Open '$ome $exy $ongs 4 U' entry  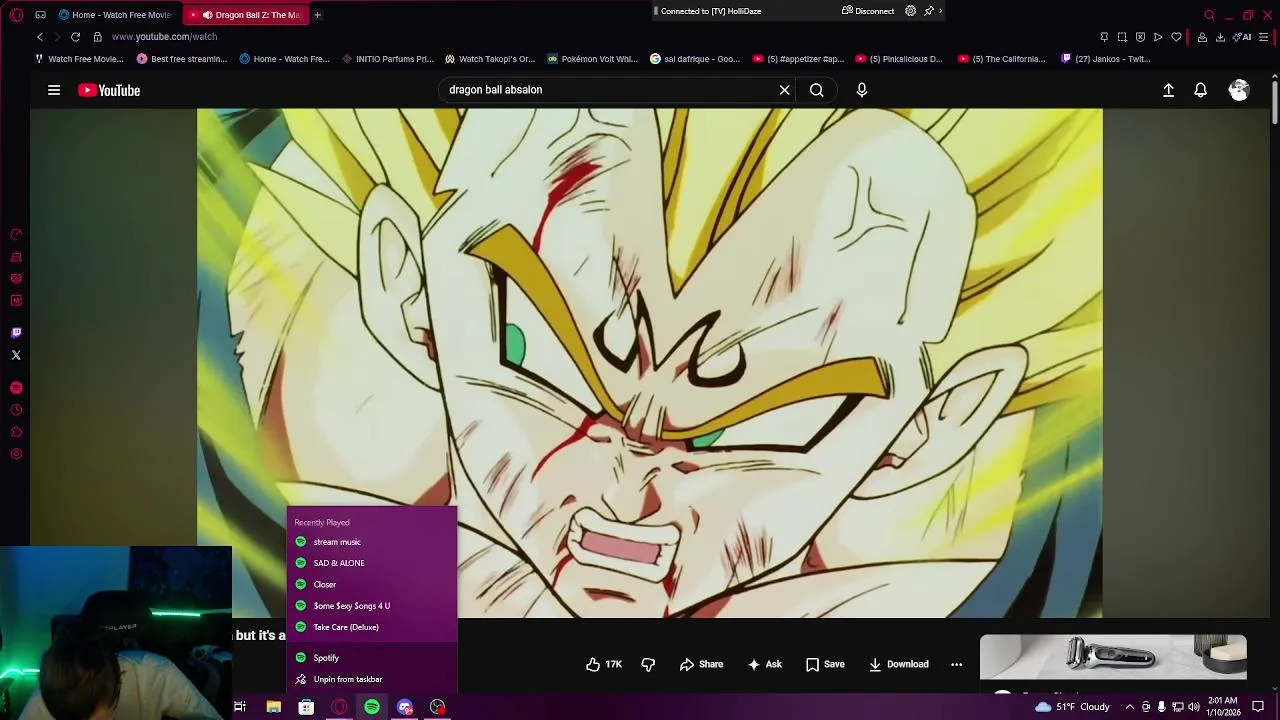click(x=372, y=606)
